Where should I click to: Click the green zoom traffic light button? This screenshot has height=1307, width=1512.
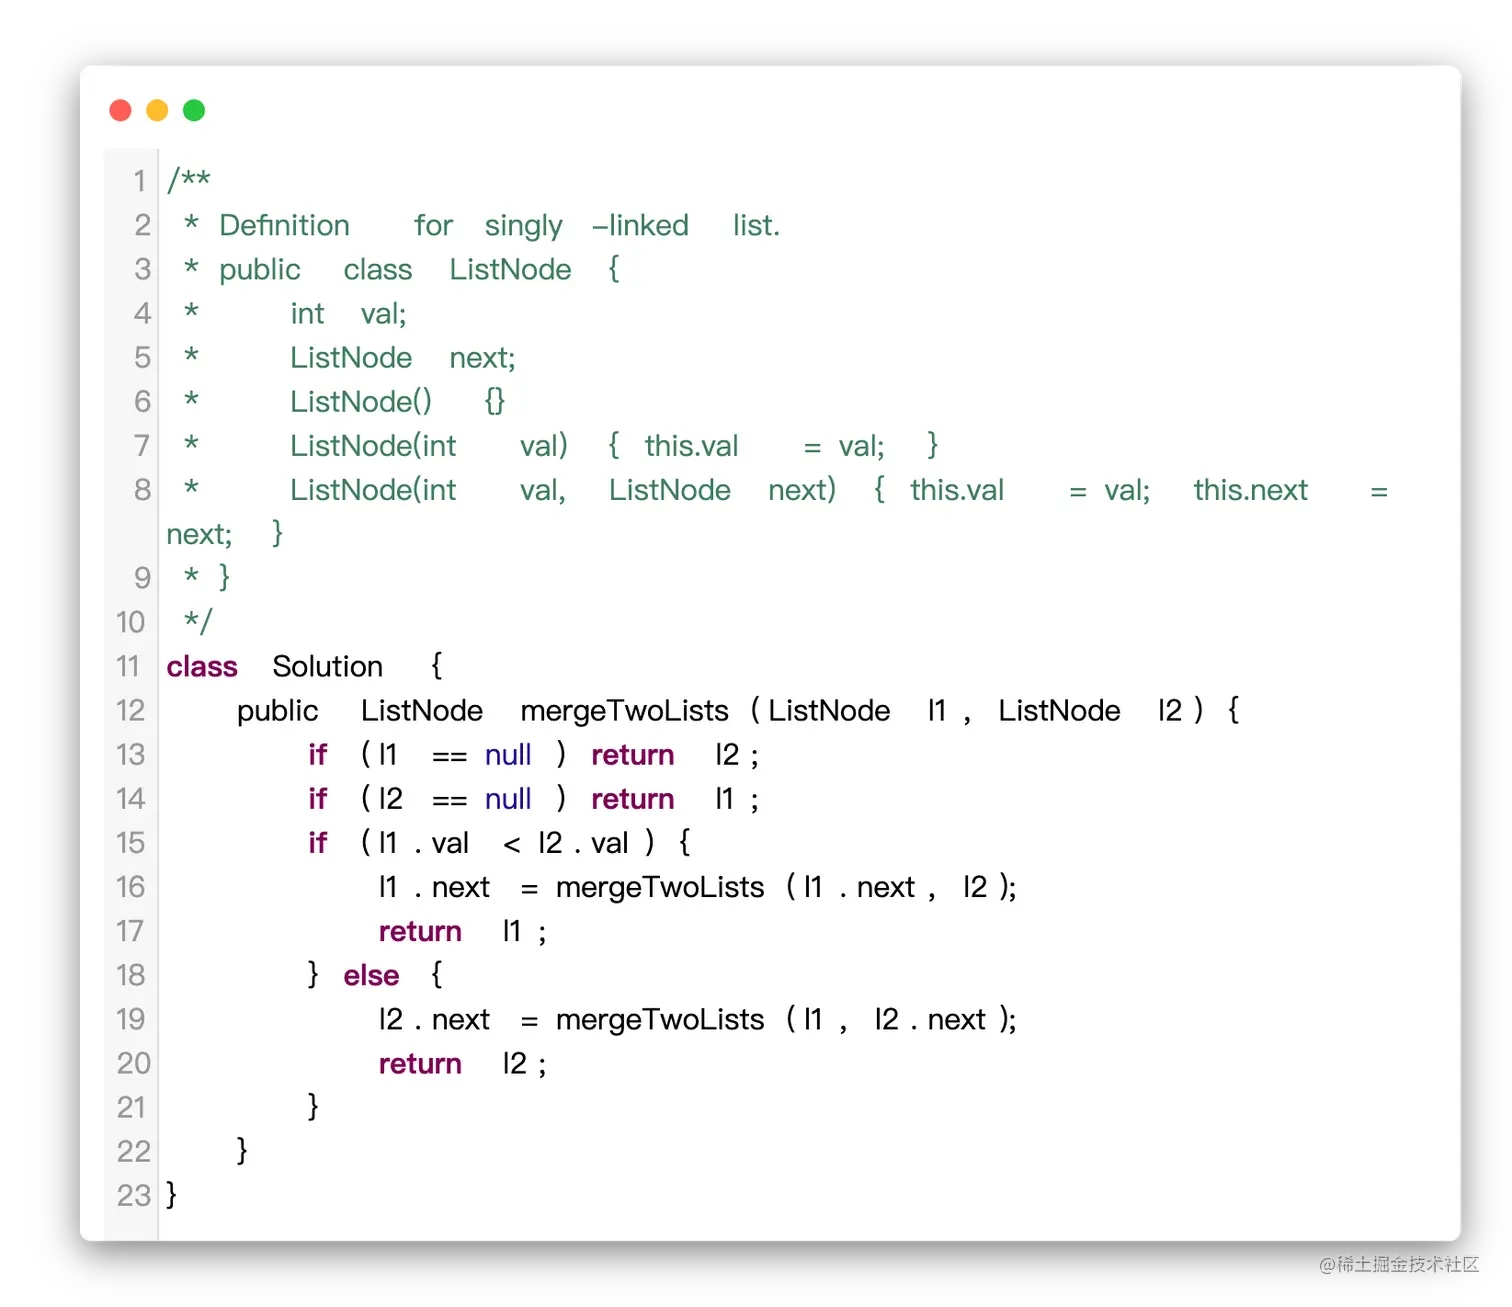pyautogui.click(x=193, y=110)
